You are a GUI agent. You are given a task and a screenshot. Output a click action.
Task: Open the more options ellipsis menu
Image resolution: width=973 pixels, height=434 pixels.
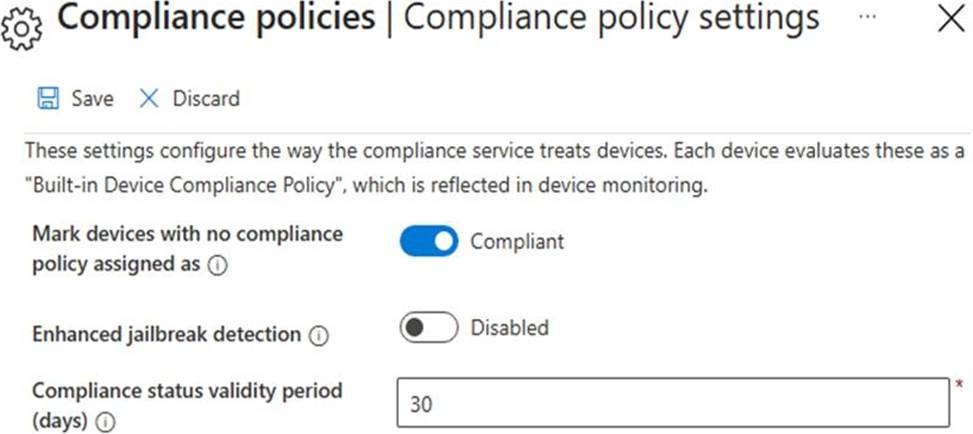pyautogui.click(x=867, y=19)
